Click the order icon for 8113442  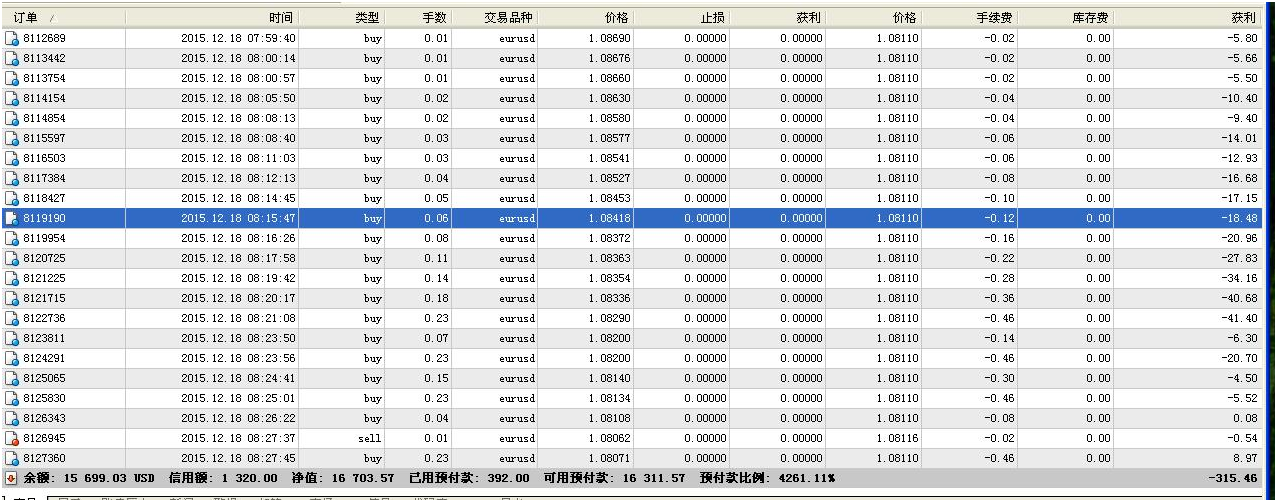tap(12, 58)
